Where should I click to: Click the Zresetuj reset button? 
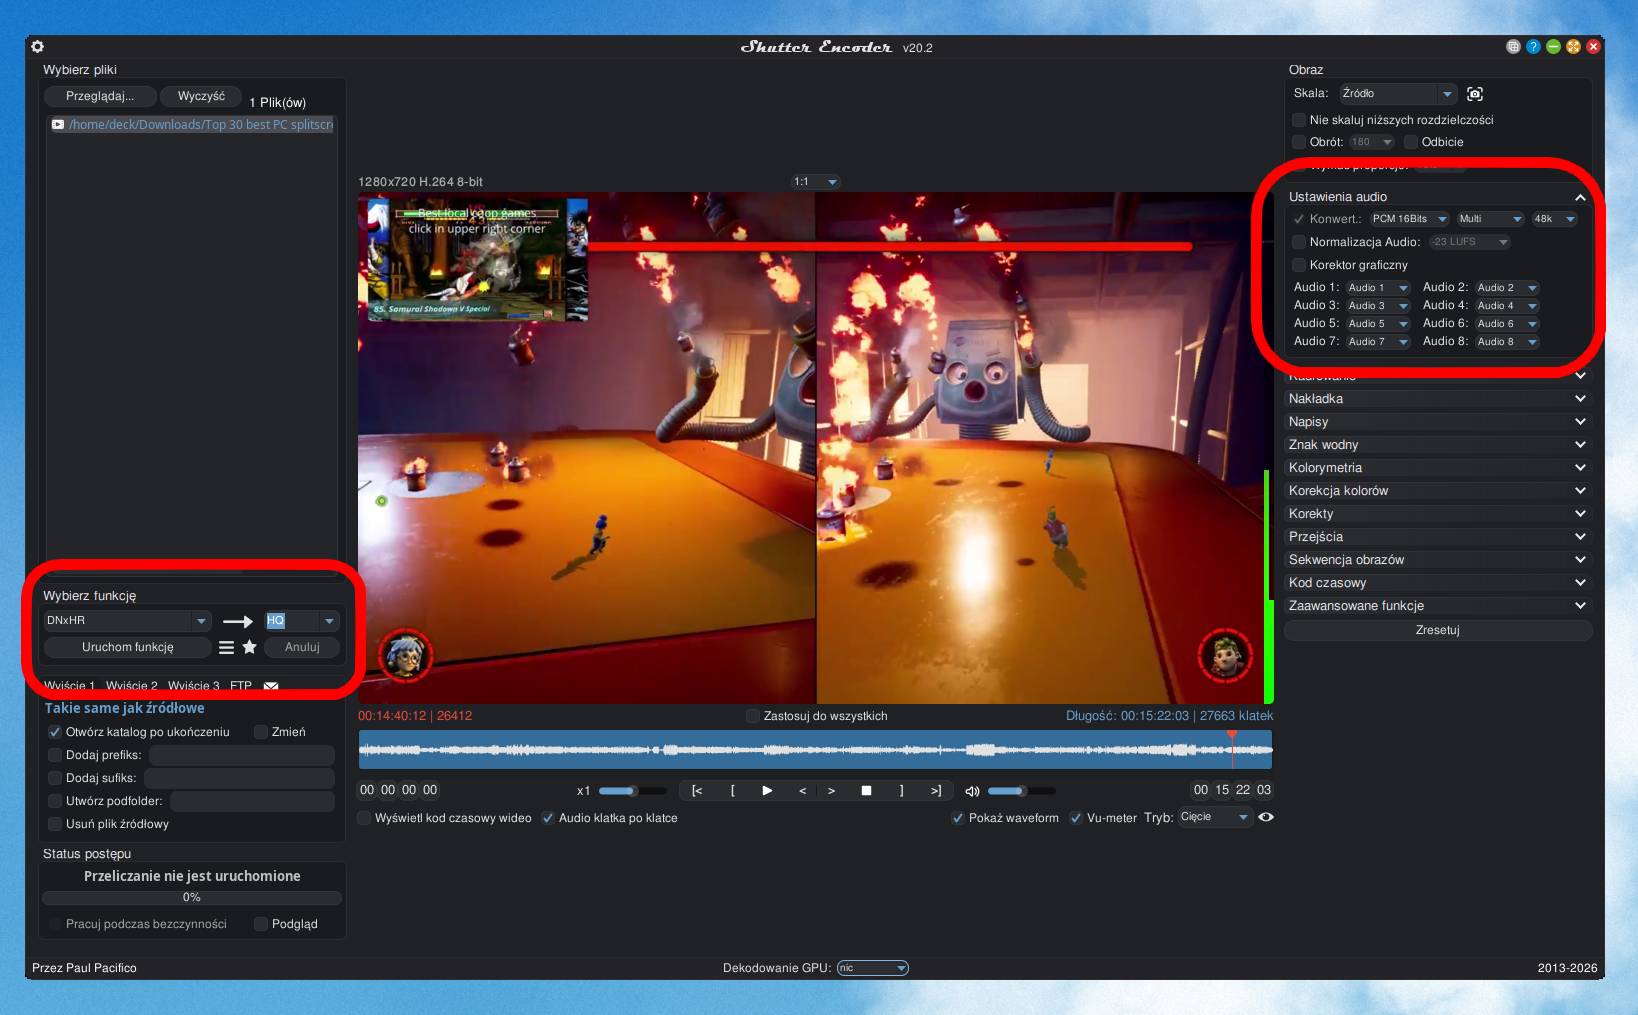[1438, 630]
